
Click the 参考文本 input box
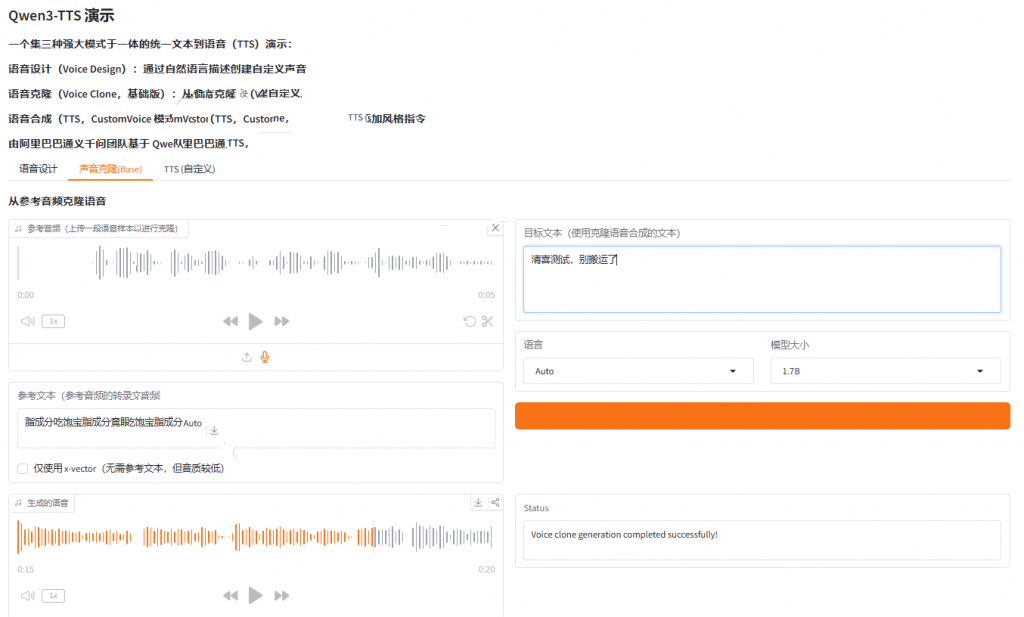pos(256,428)
